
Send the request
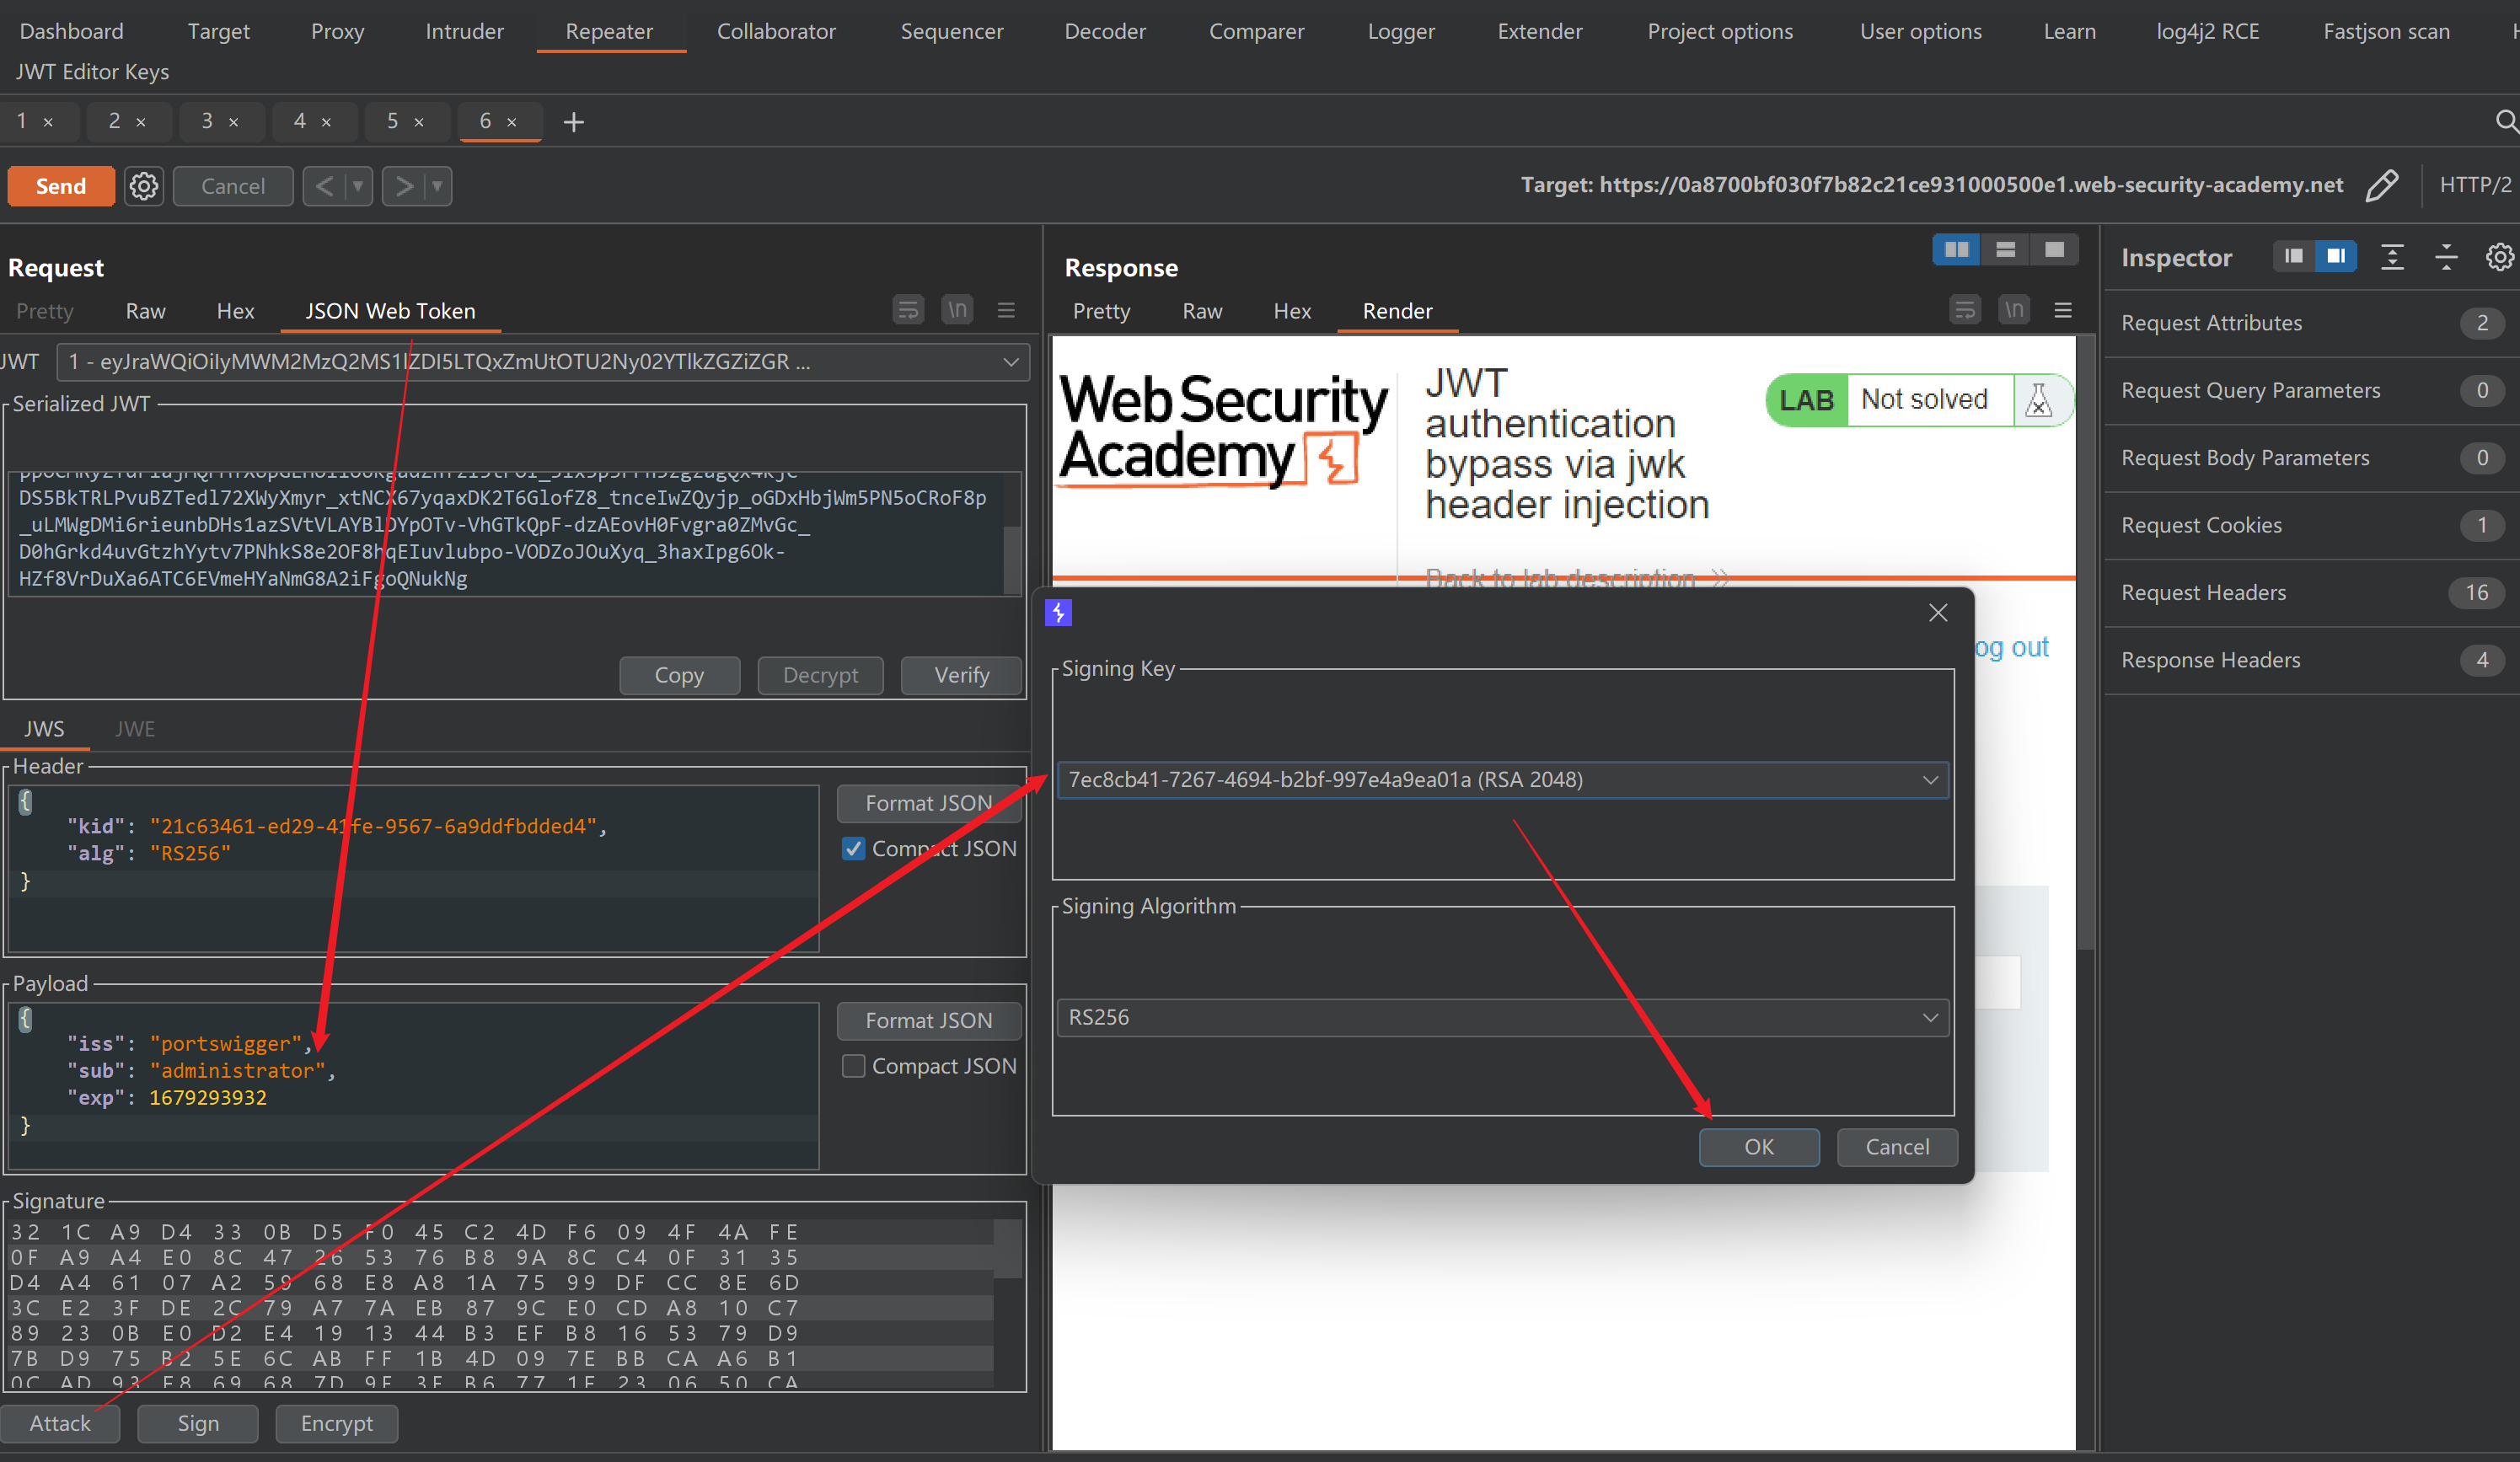[61, 186]
